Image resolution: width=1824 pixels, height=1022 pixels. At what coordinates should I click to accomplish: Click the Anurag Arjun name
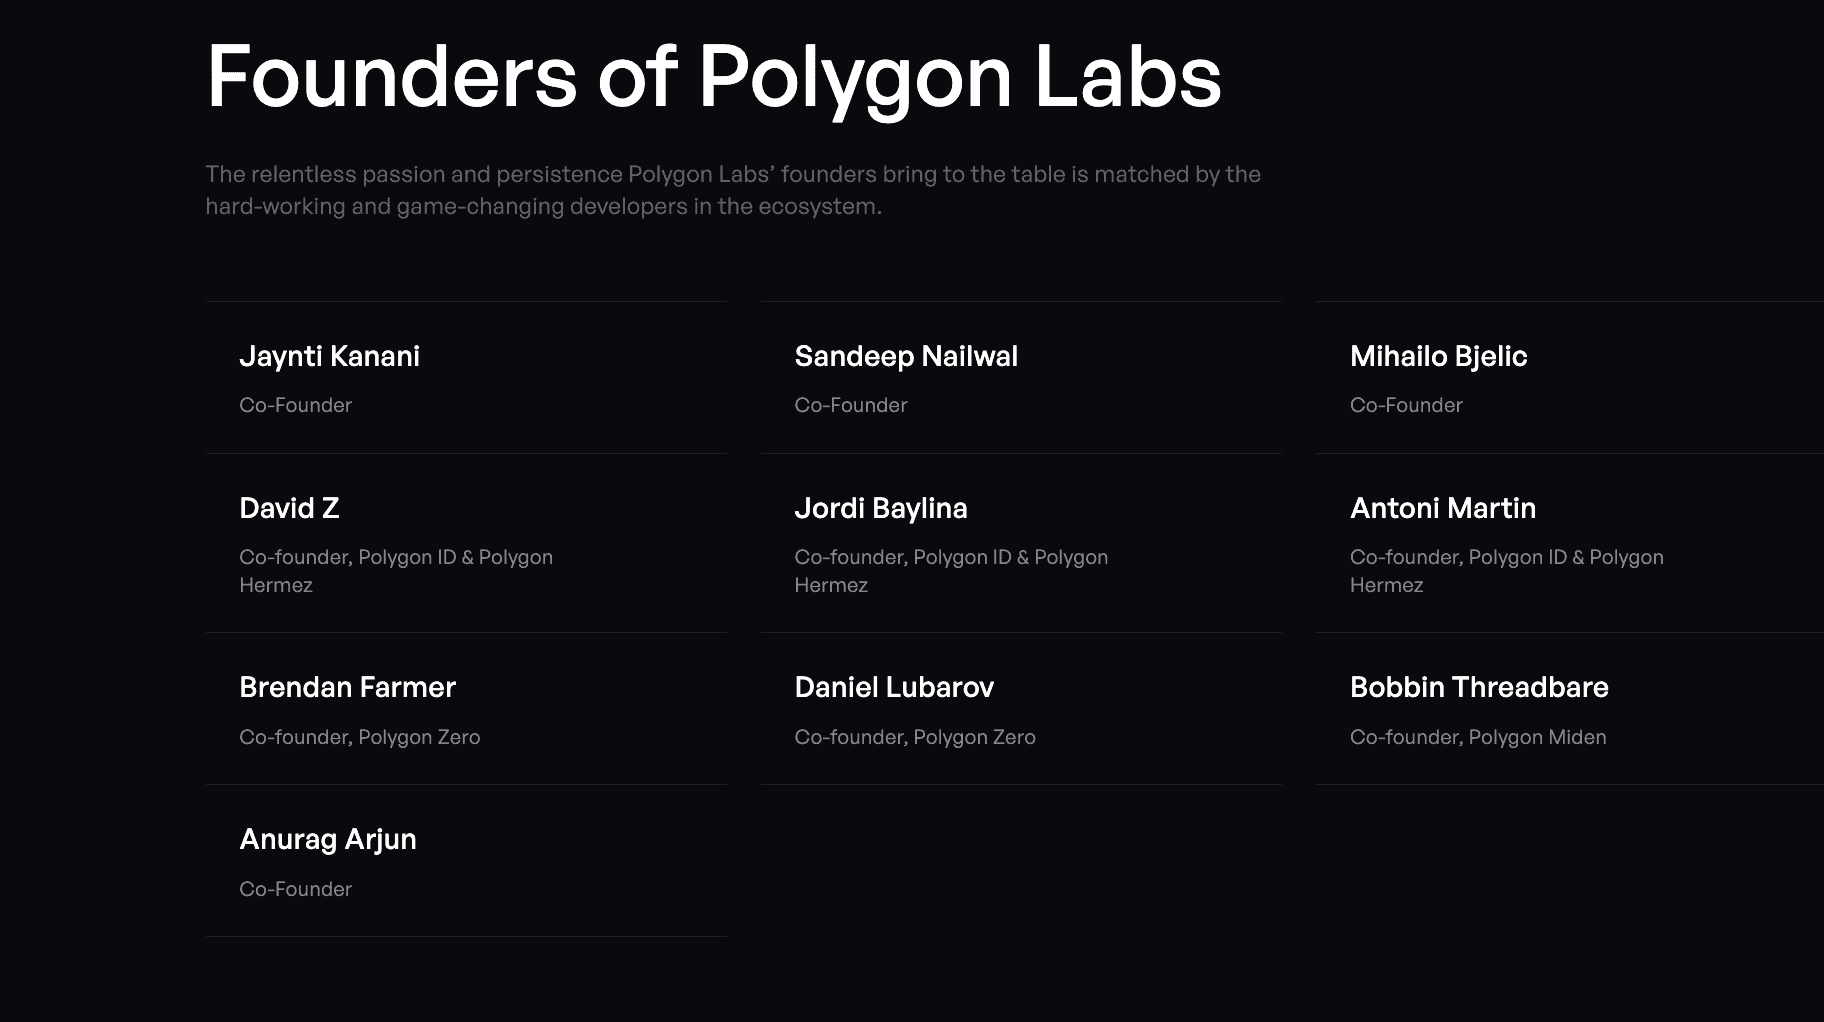328,840
